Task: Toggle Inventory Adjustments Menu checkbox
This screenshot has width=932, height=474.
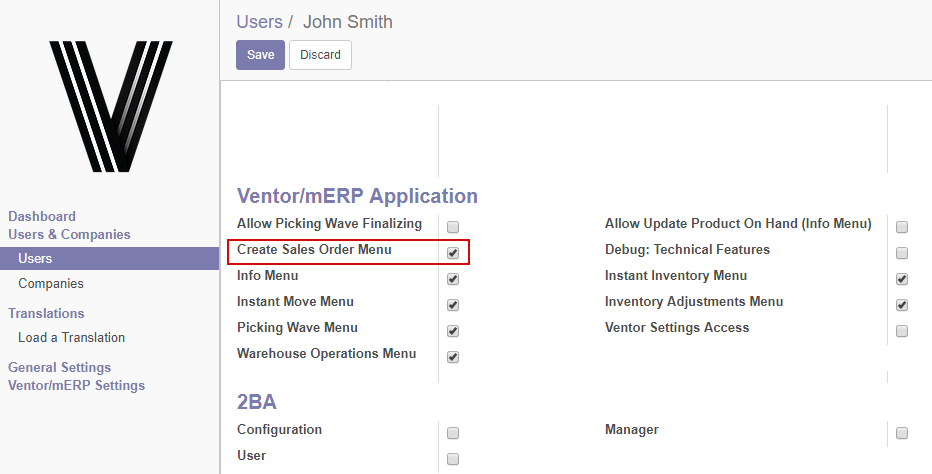Action: click(x=902, y=305)
